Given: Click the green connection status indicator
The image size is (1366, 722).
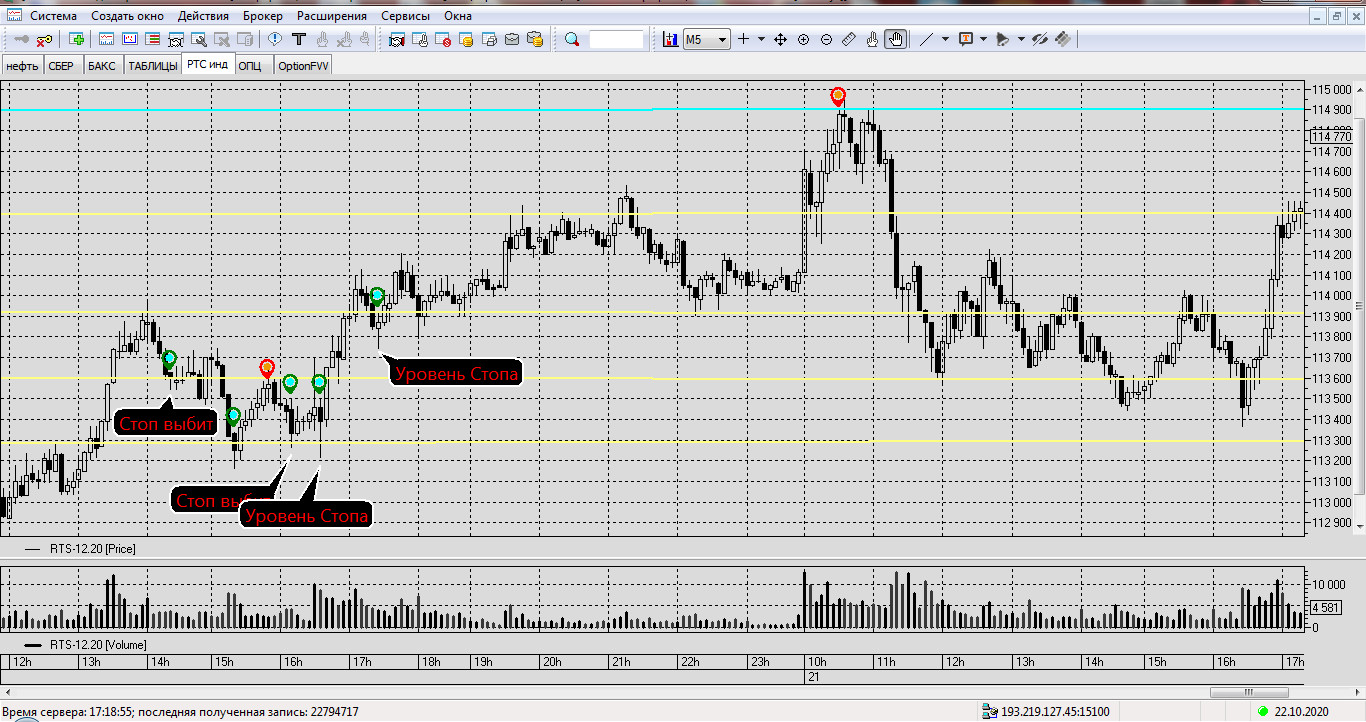Looking at the screenshot, I should coord(1263,712).
